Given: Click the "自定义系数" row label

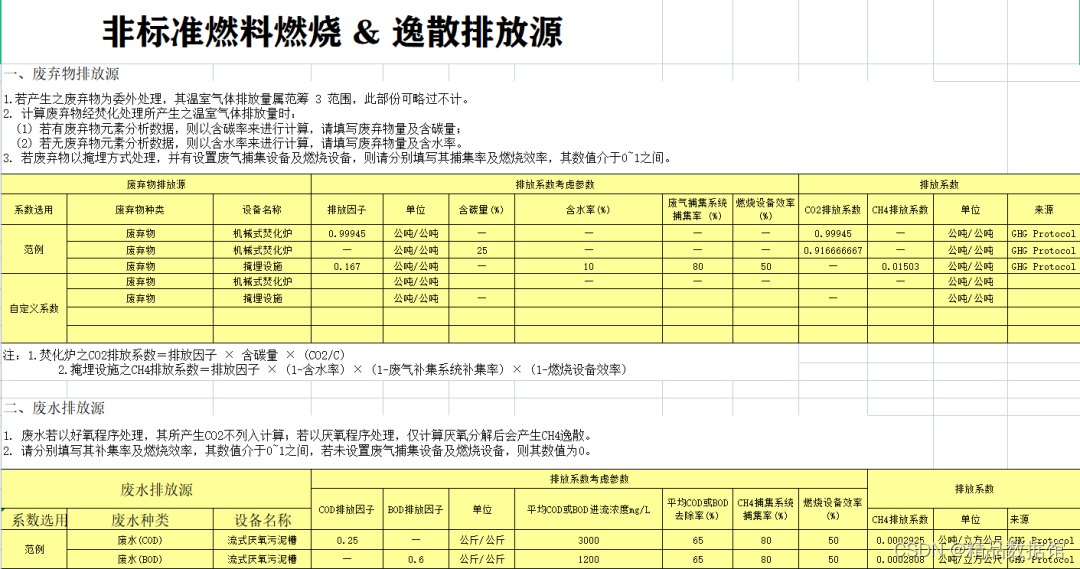Looking at the screenshot, I should click(x=34, y=309).
